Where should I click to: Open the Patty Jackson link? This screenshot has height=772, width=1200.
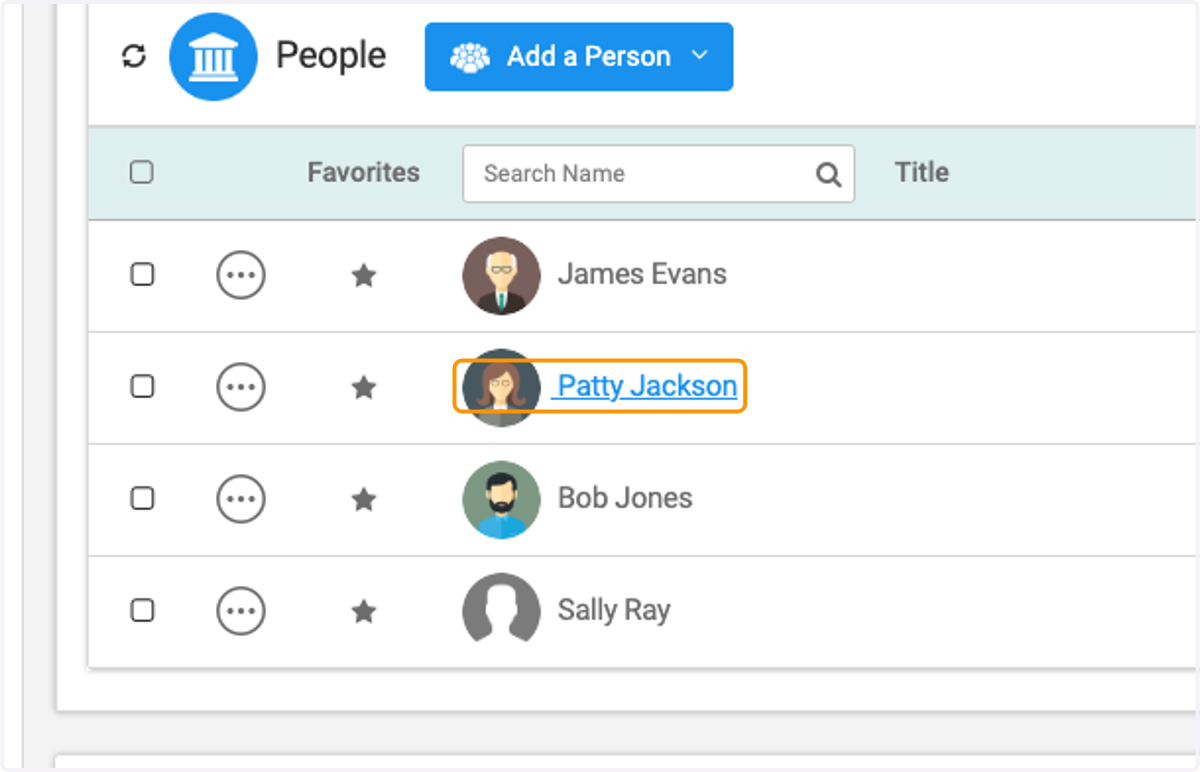coord(647,386)
